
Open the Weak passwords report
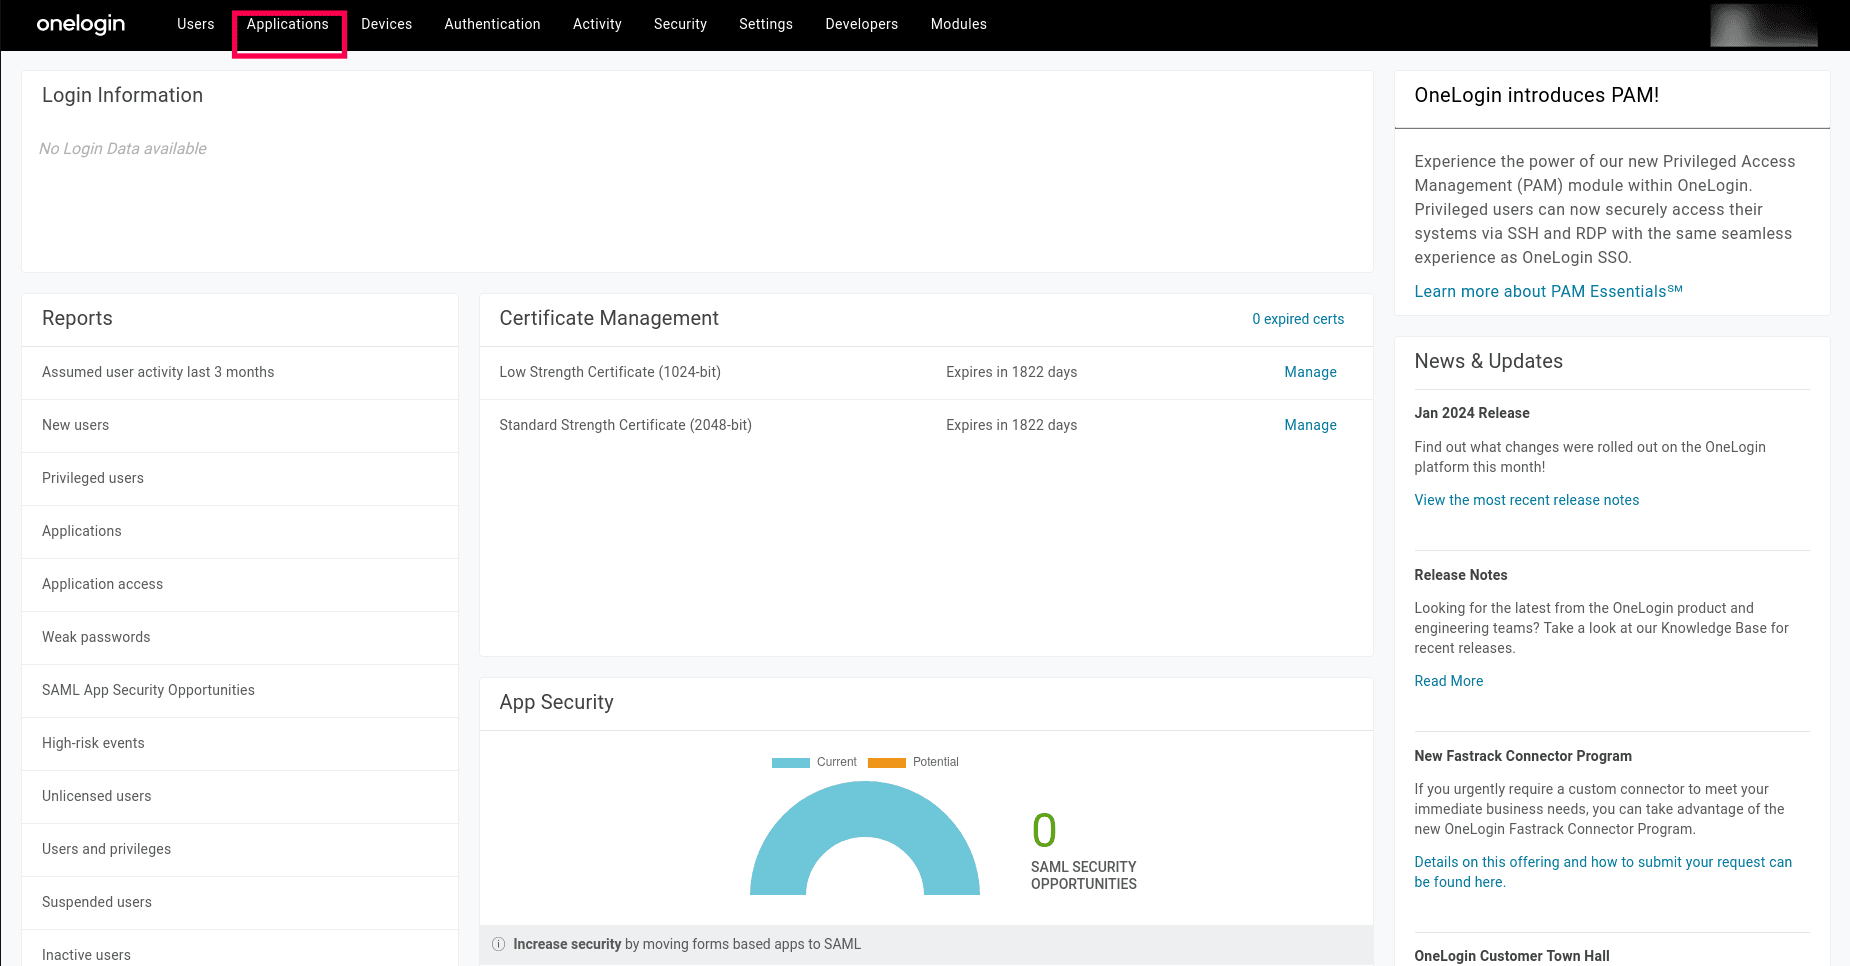96,637
